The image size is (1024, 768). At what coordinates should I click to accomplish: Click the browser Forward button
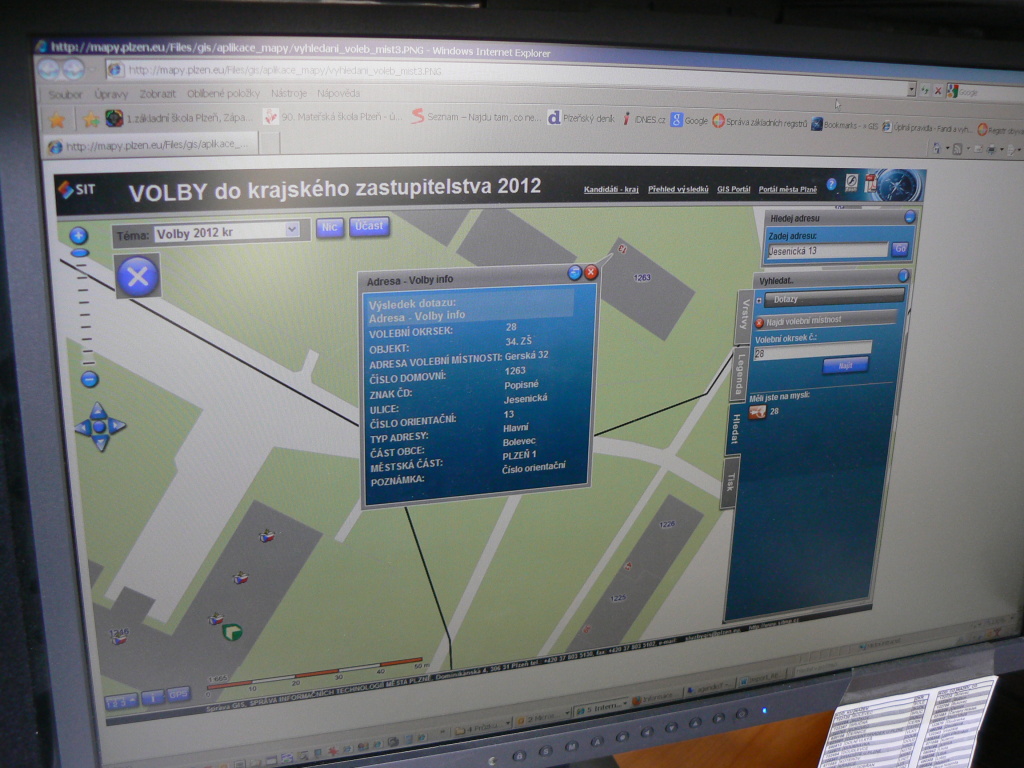[73, 69]
